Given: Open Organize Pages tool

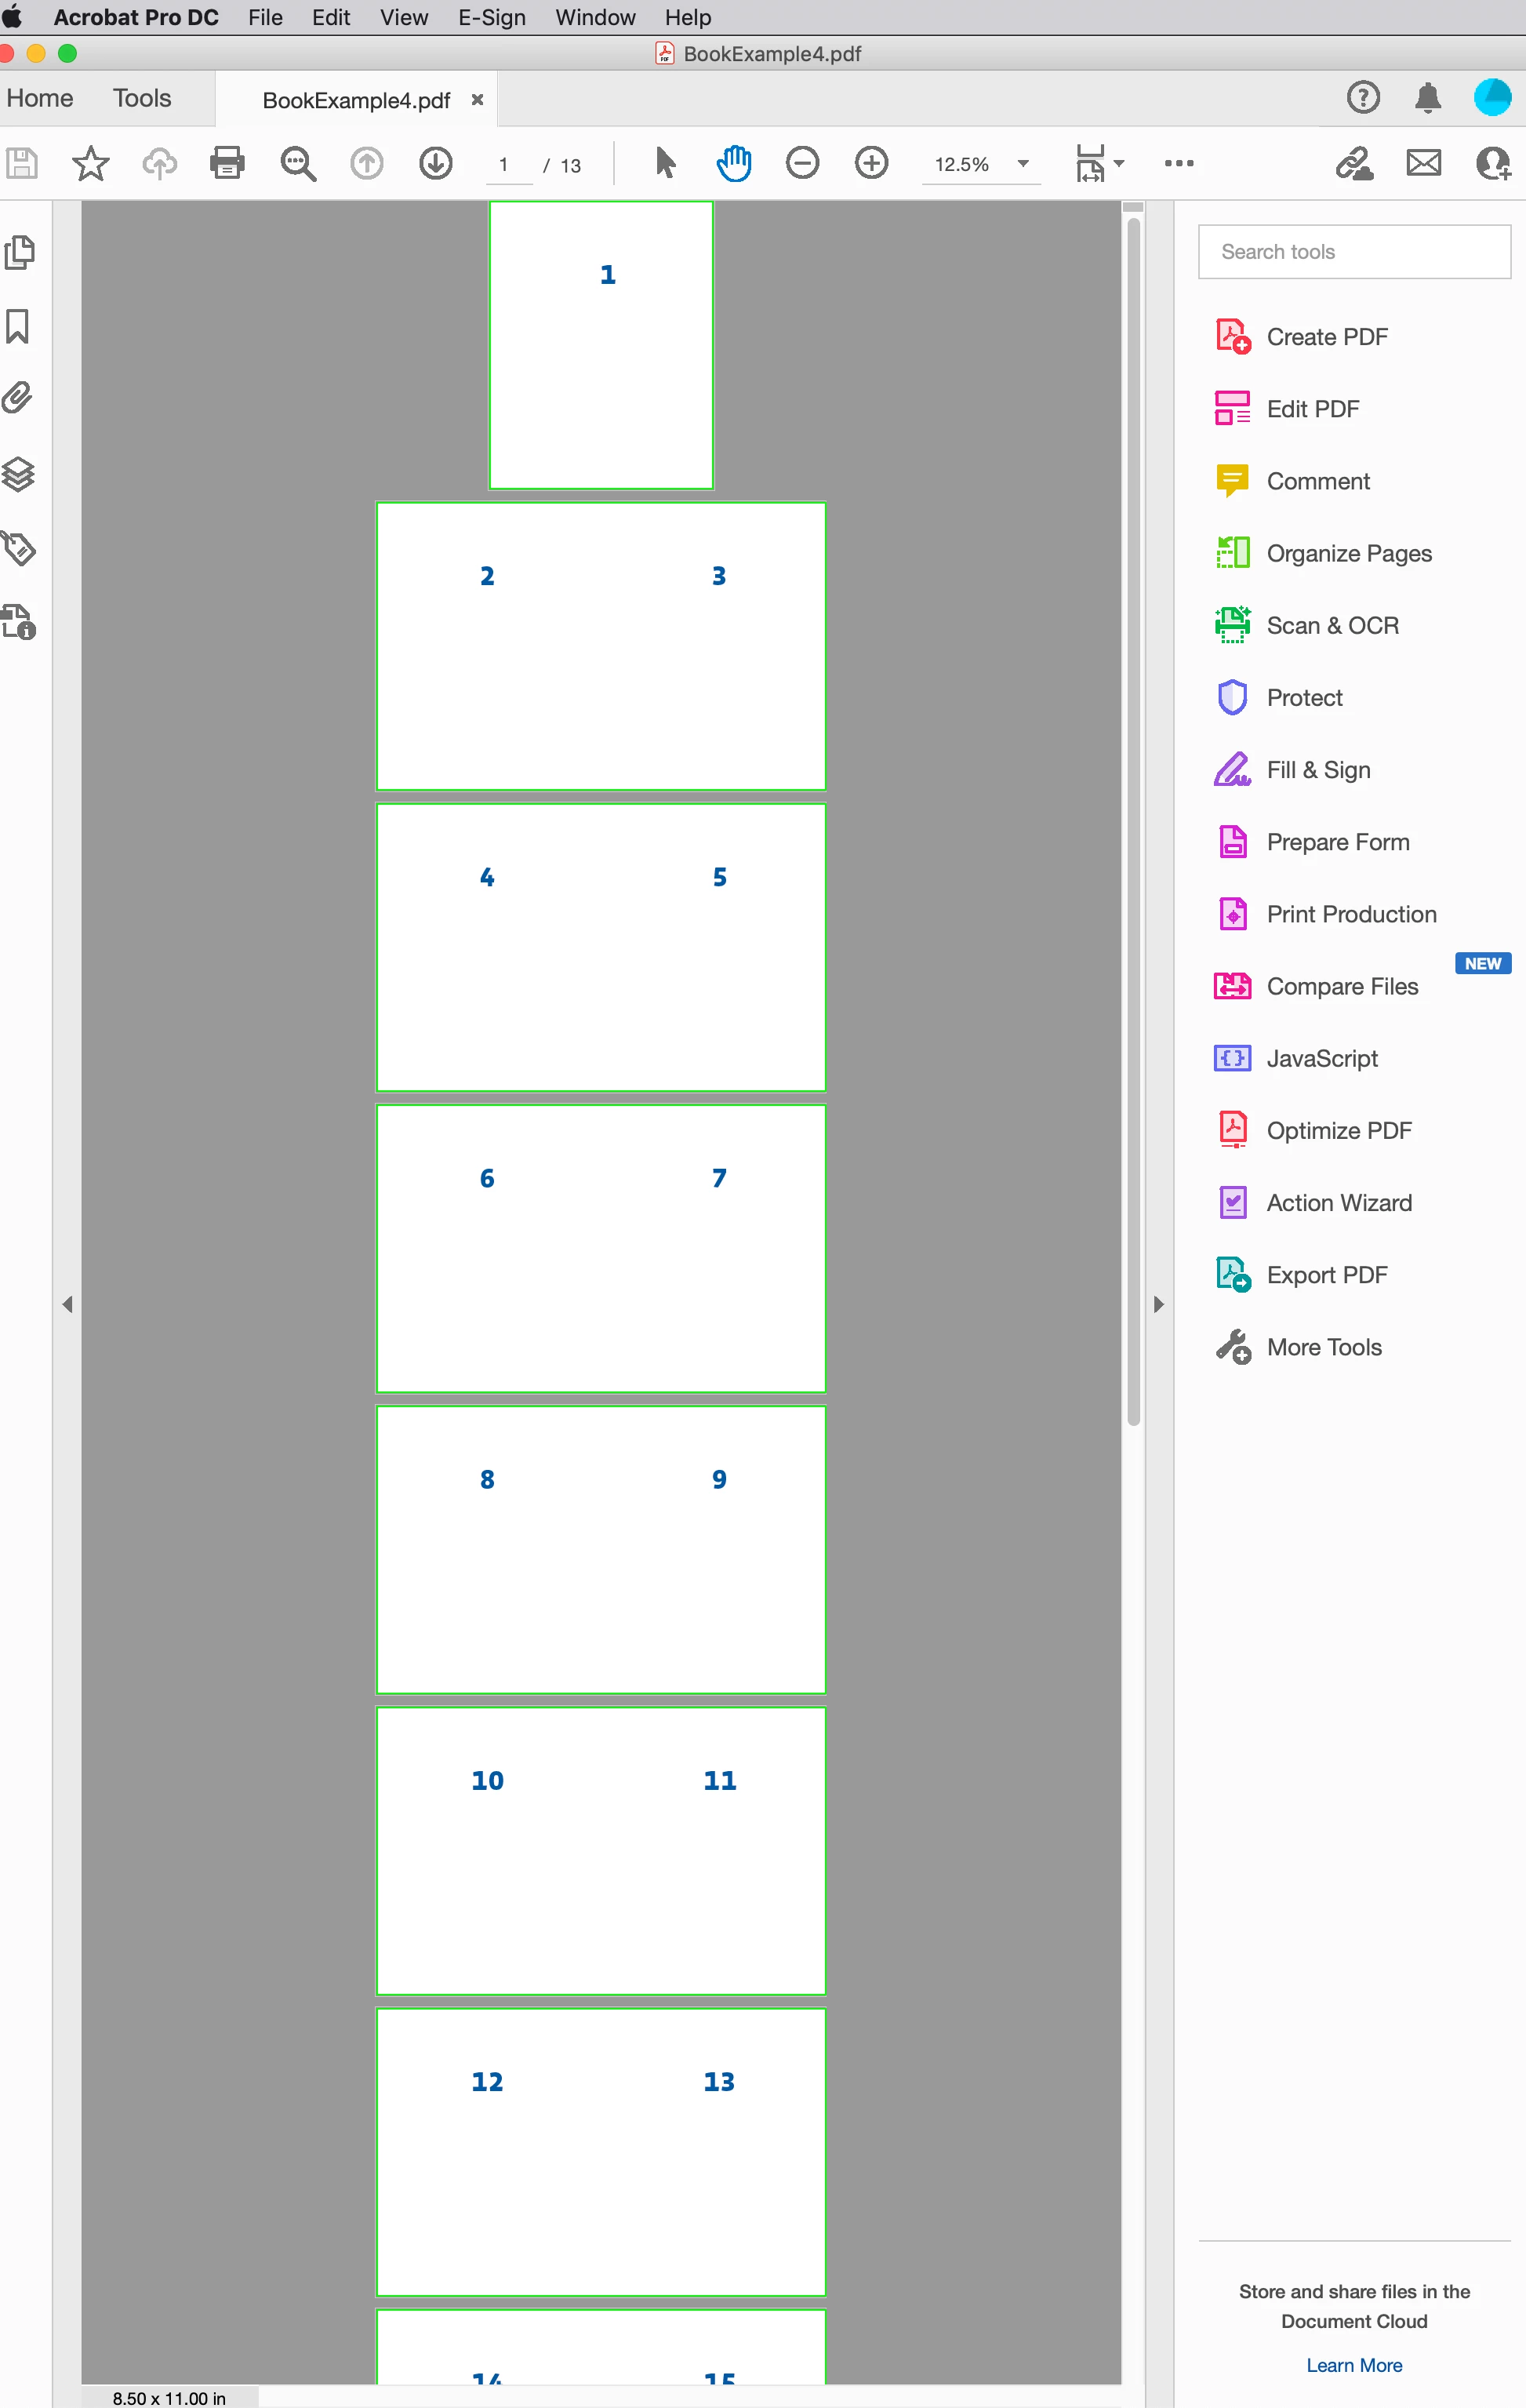Looking at the screenshot, I should click(1348, 553).
